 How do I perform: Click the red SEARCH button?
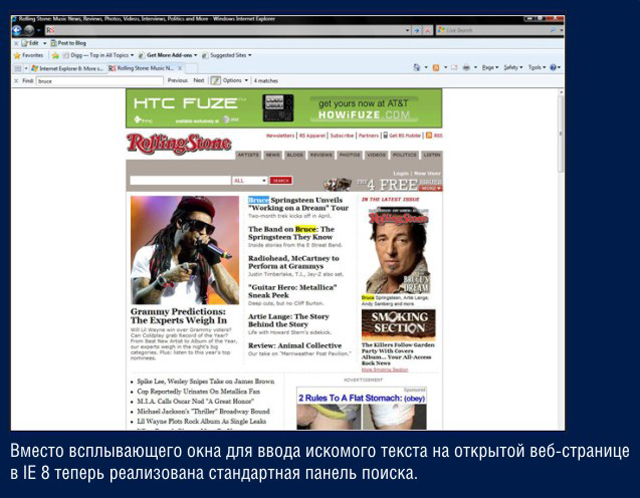(x=281, y=180)
